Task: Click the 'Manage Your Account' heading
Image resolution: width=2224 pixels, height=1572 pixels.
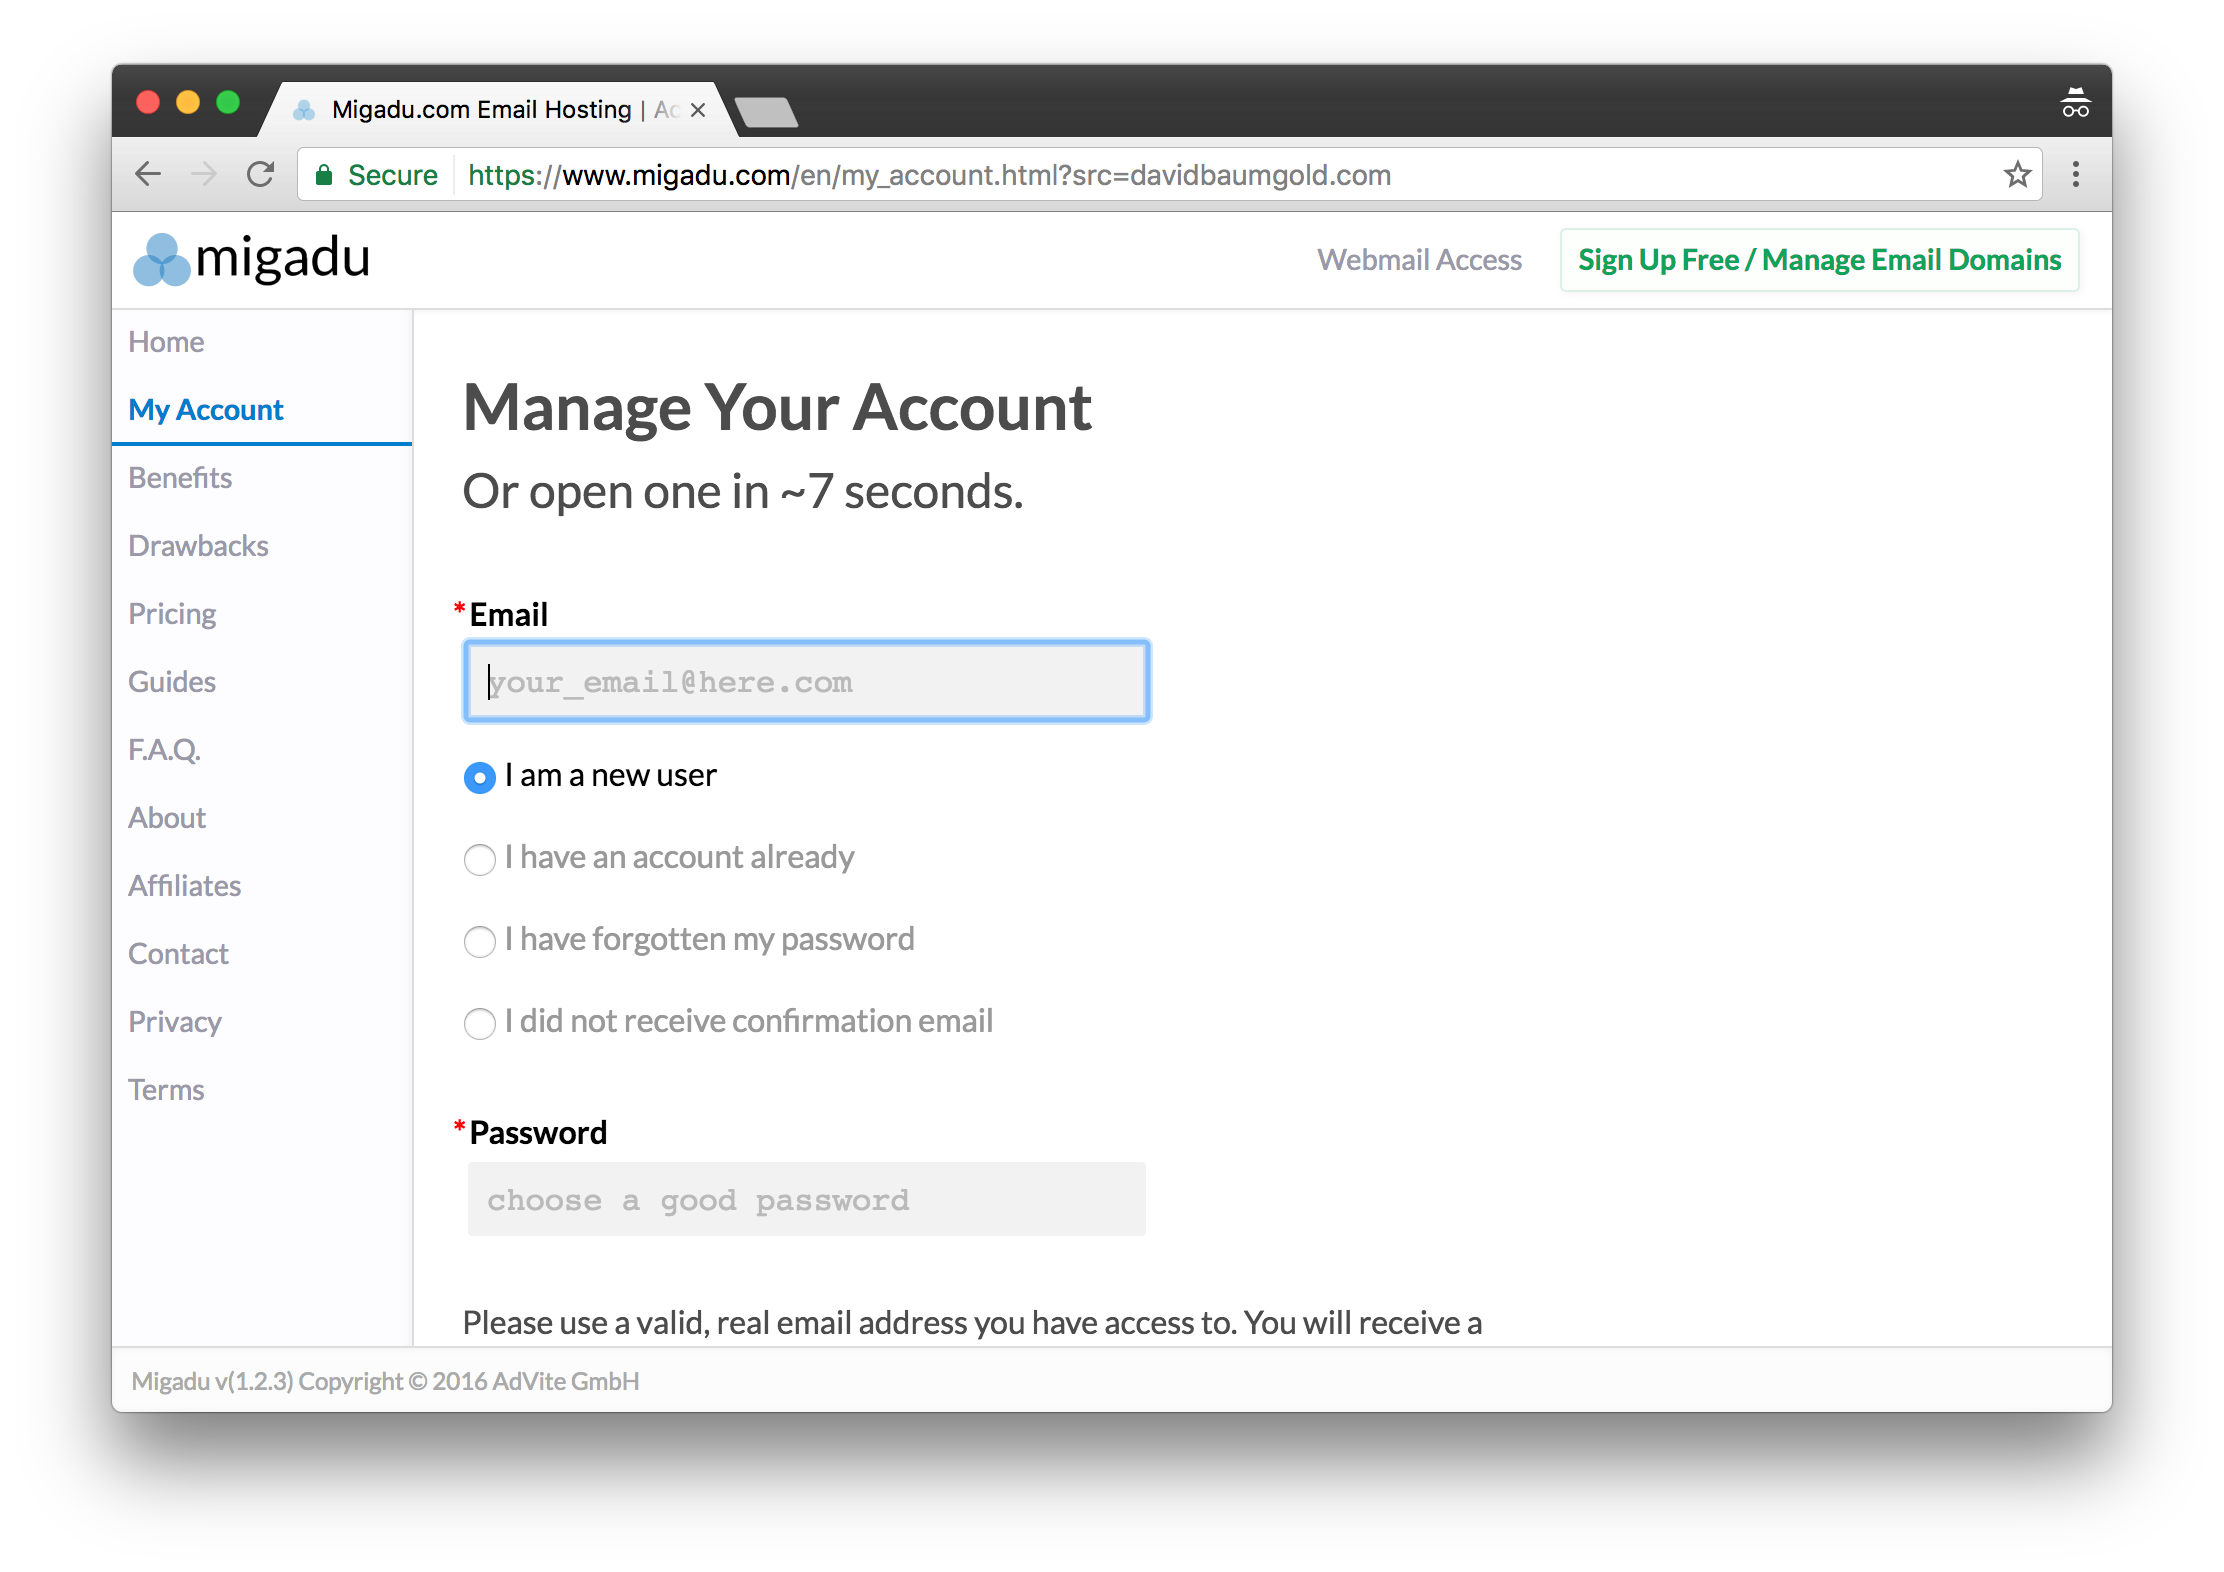Action: coord(777,409)
